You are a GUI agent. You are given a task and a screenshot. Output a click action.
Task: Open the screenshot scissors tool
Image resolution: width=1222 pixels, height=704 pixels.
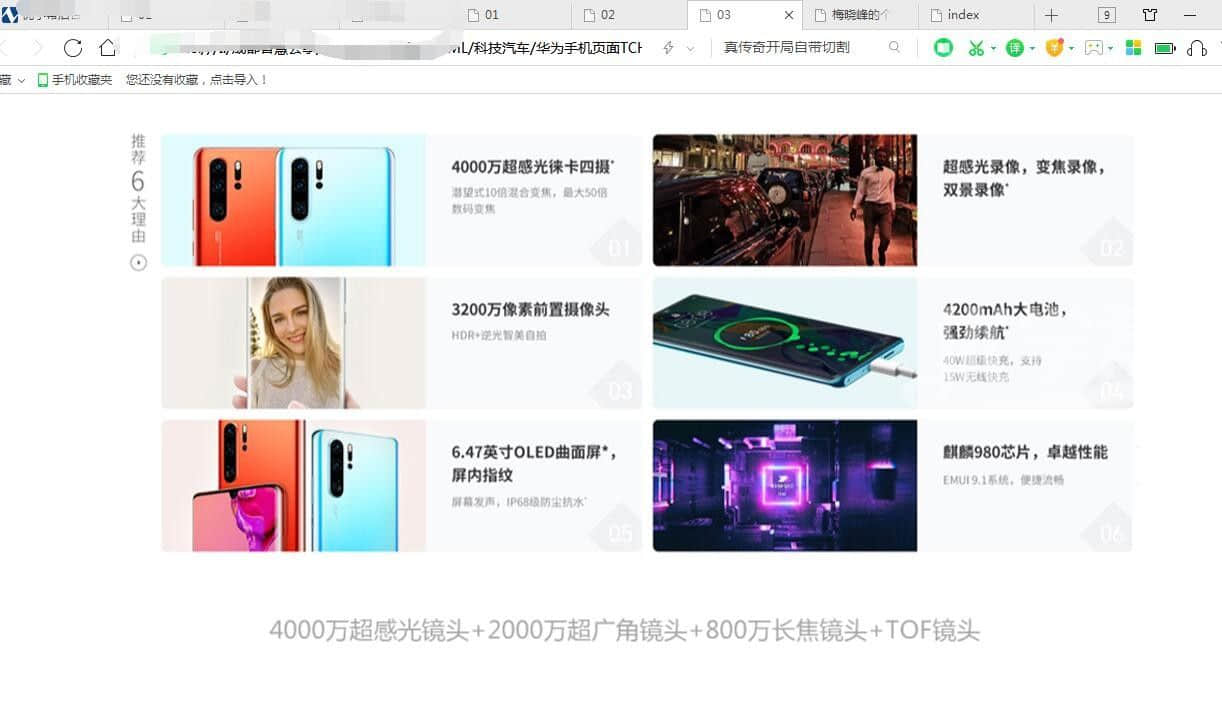tap(975, 48)
